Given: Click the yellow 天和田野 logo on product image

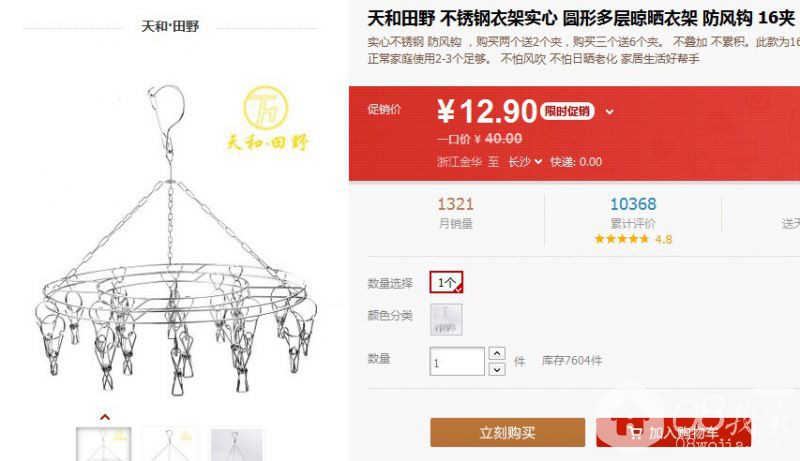Looking at the screenshot, I should [x=267, y=118].
